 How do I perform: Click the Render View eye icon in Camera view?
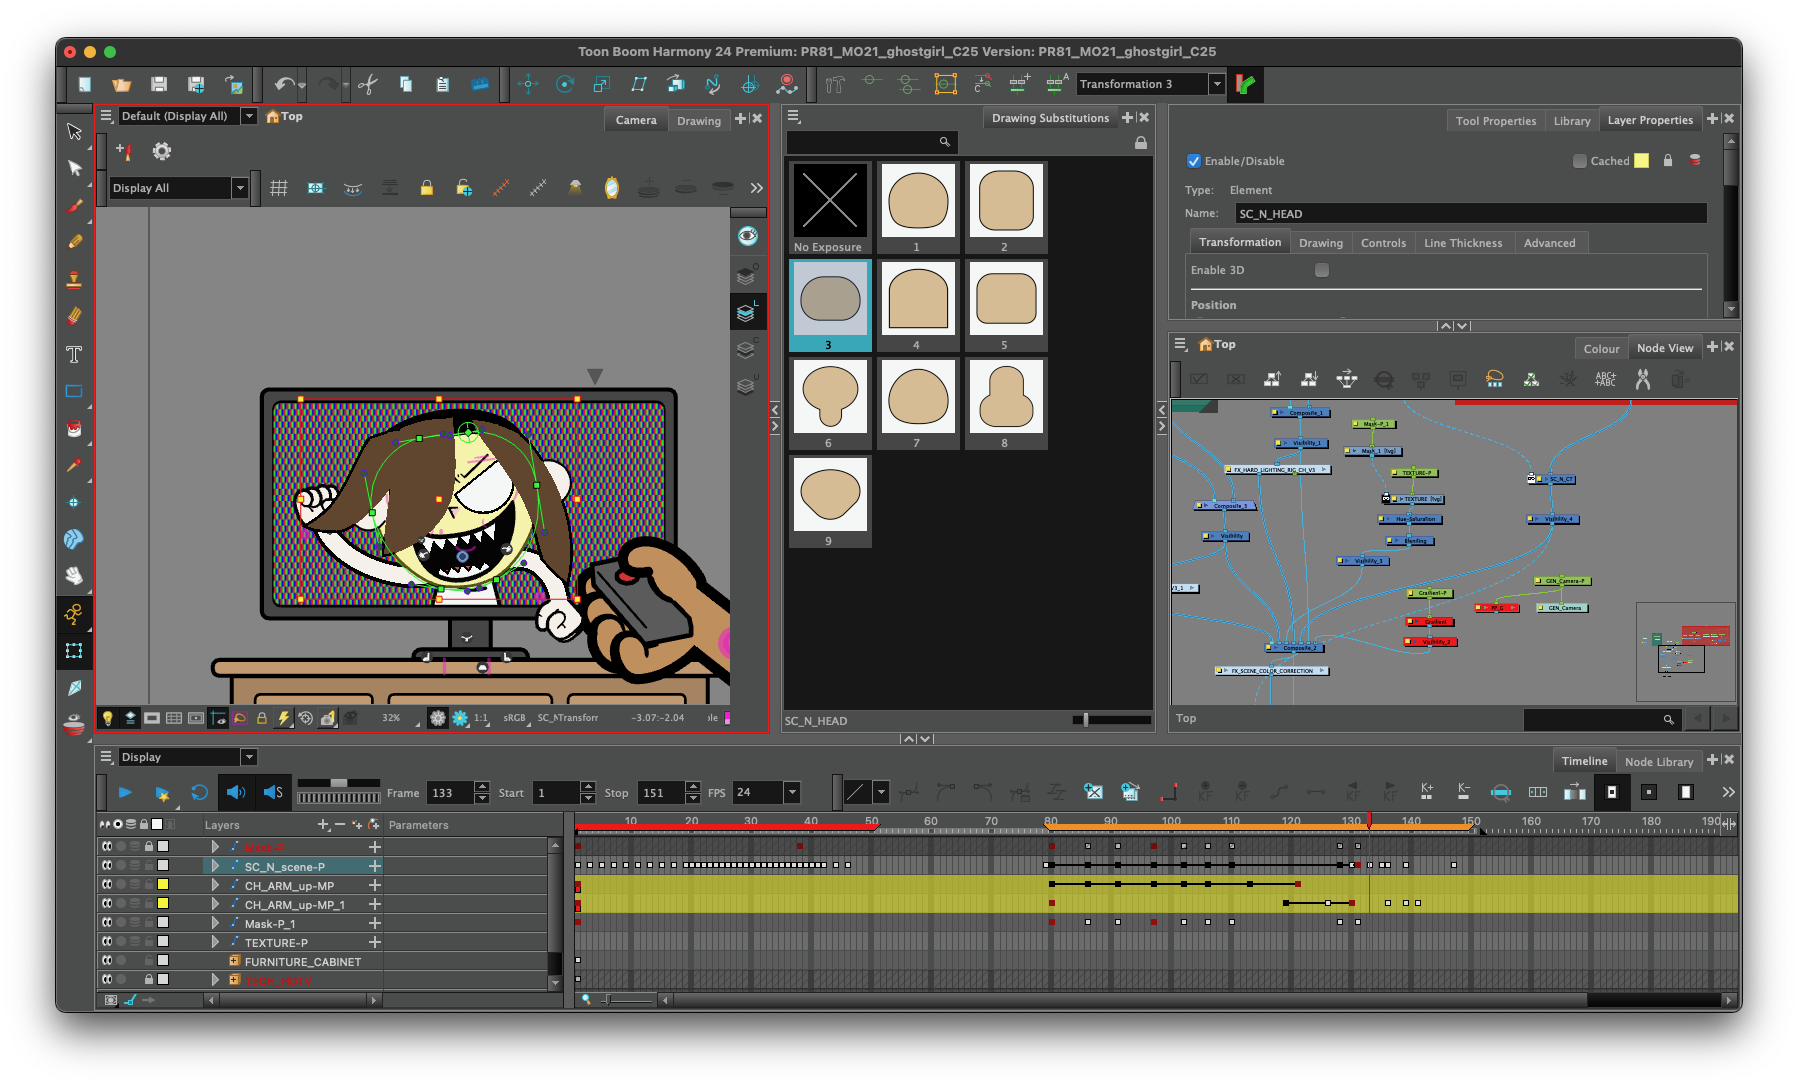[747, 236]
